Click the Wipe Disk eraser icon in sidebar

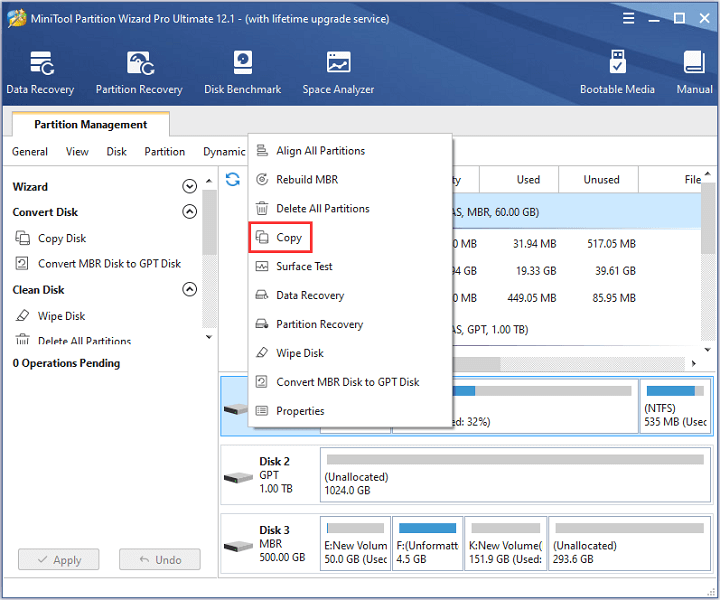tap(22, 316)
